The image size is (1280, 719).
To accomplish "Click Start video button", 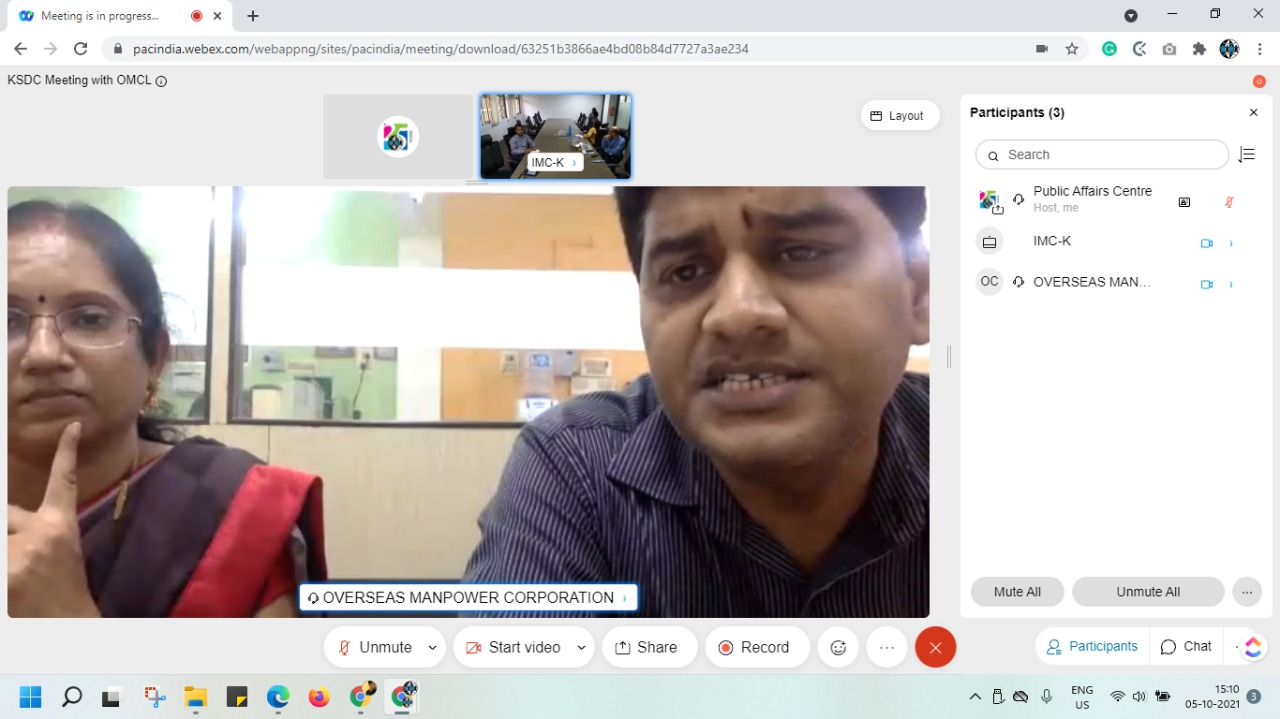I will [512, 647].
